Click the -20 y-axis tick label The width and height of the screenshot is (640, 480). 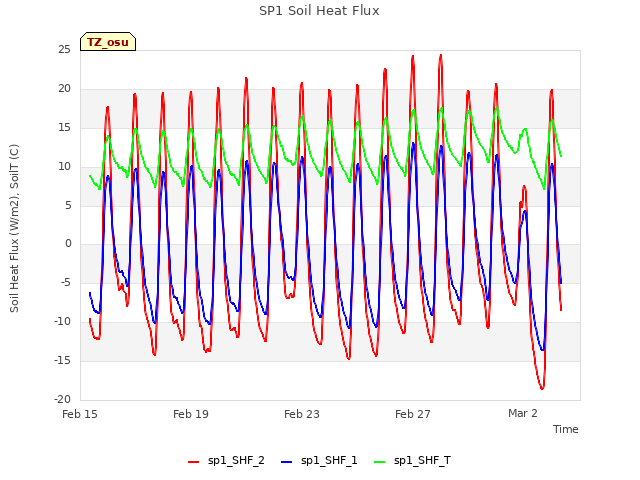(62, 400)
